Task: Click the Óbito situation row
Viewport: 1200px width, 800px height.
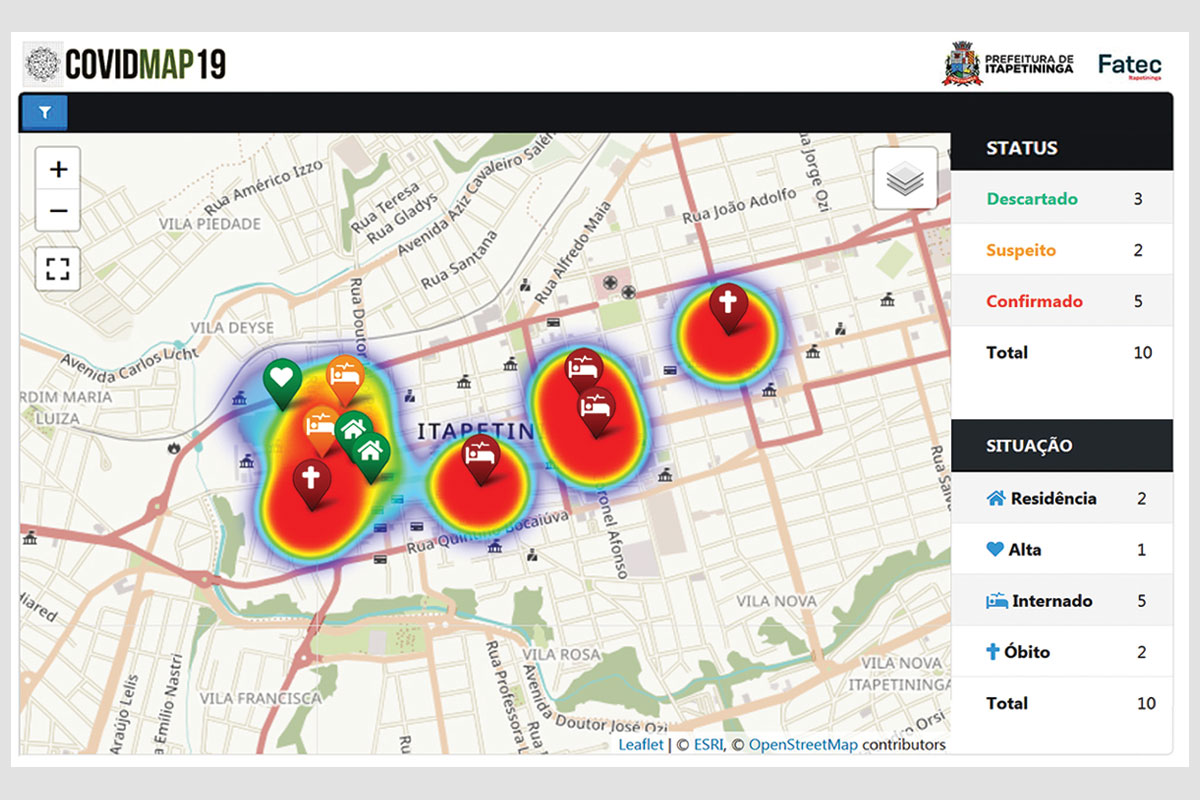Action: [1060, 652]
